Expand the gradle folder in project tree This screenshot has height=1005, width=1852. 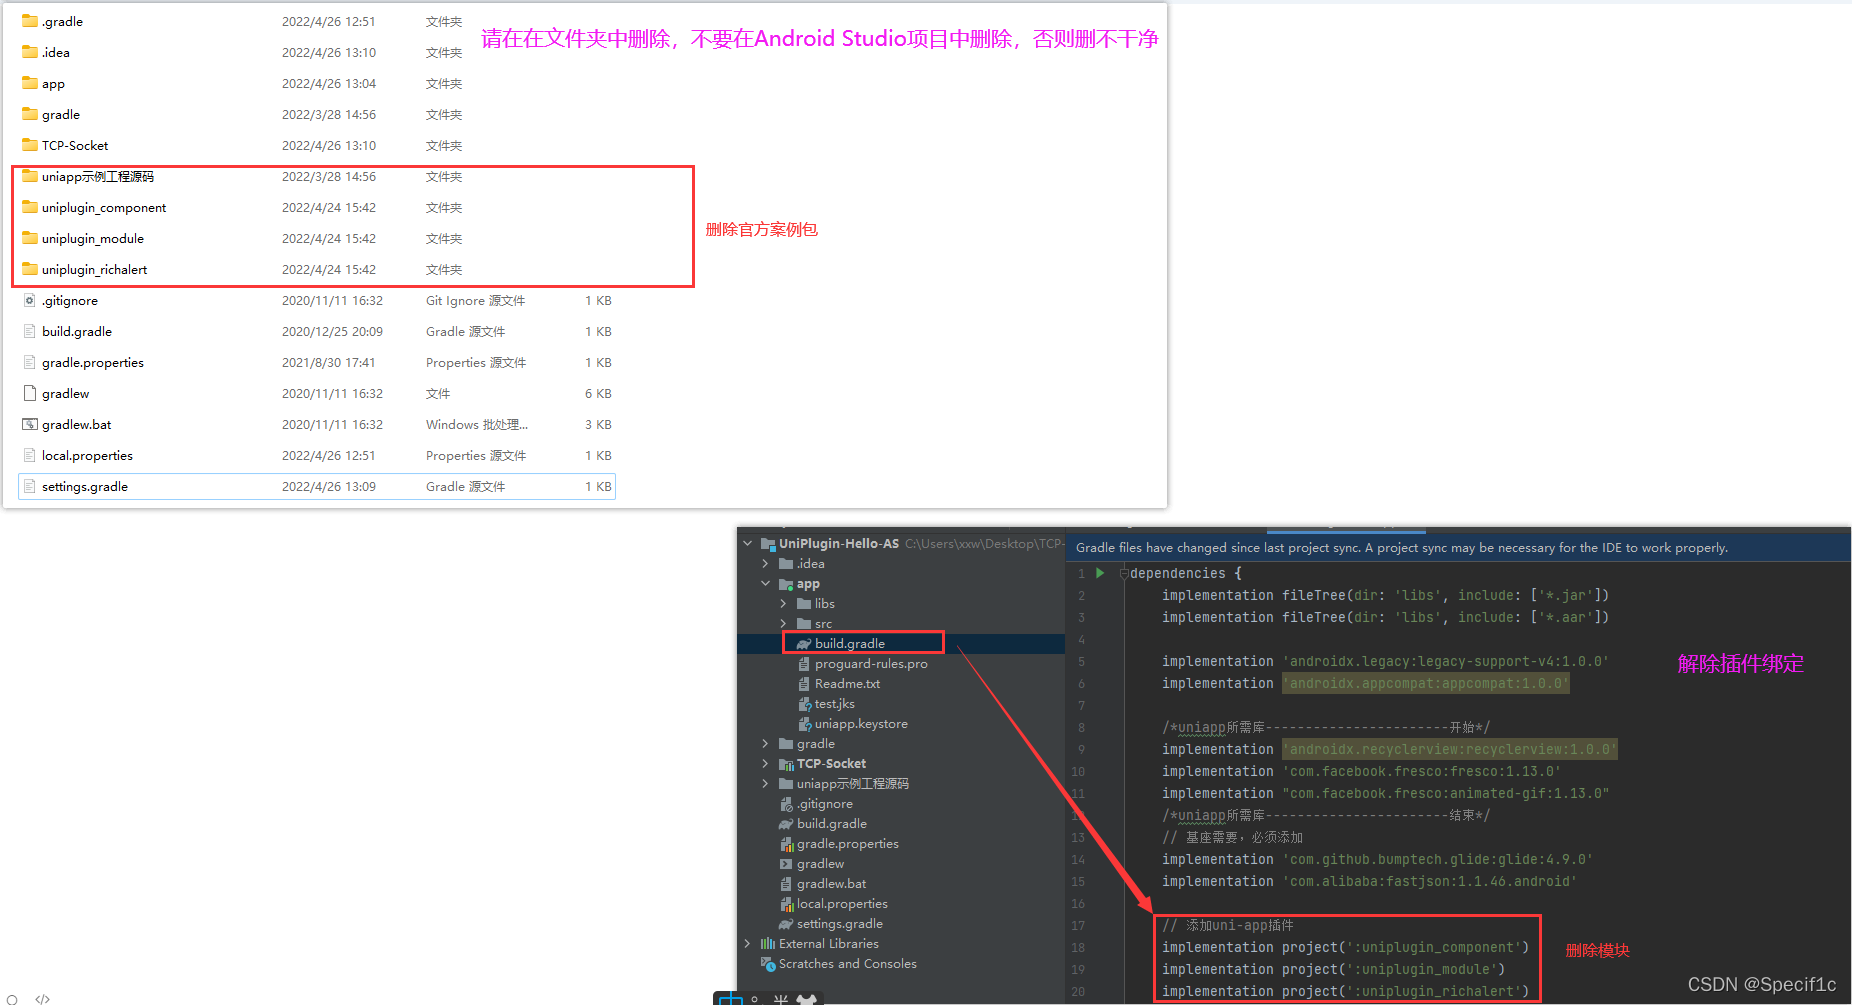(765, 744)
